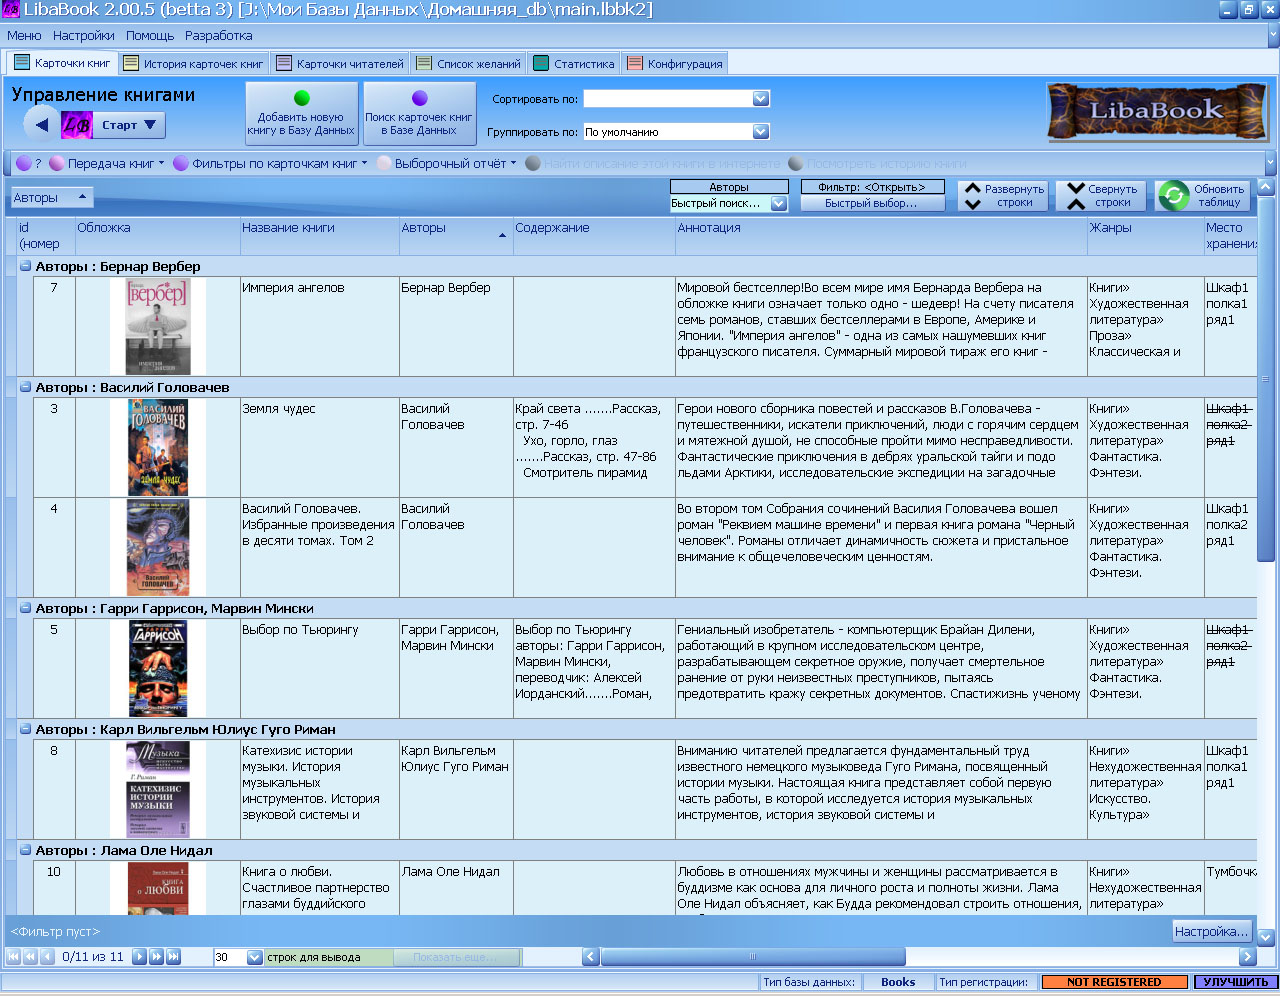Click Быстрый выбор button
This screenshot has height=996, width=1280.
click(x=872, y=204)
